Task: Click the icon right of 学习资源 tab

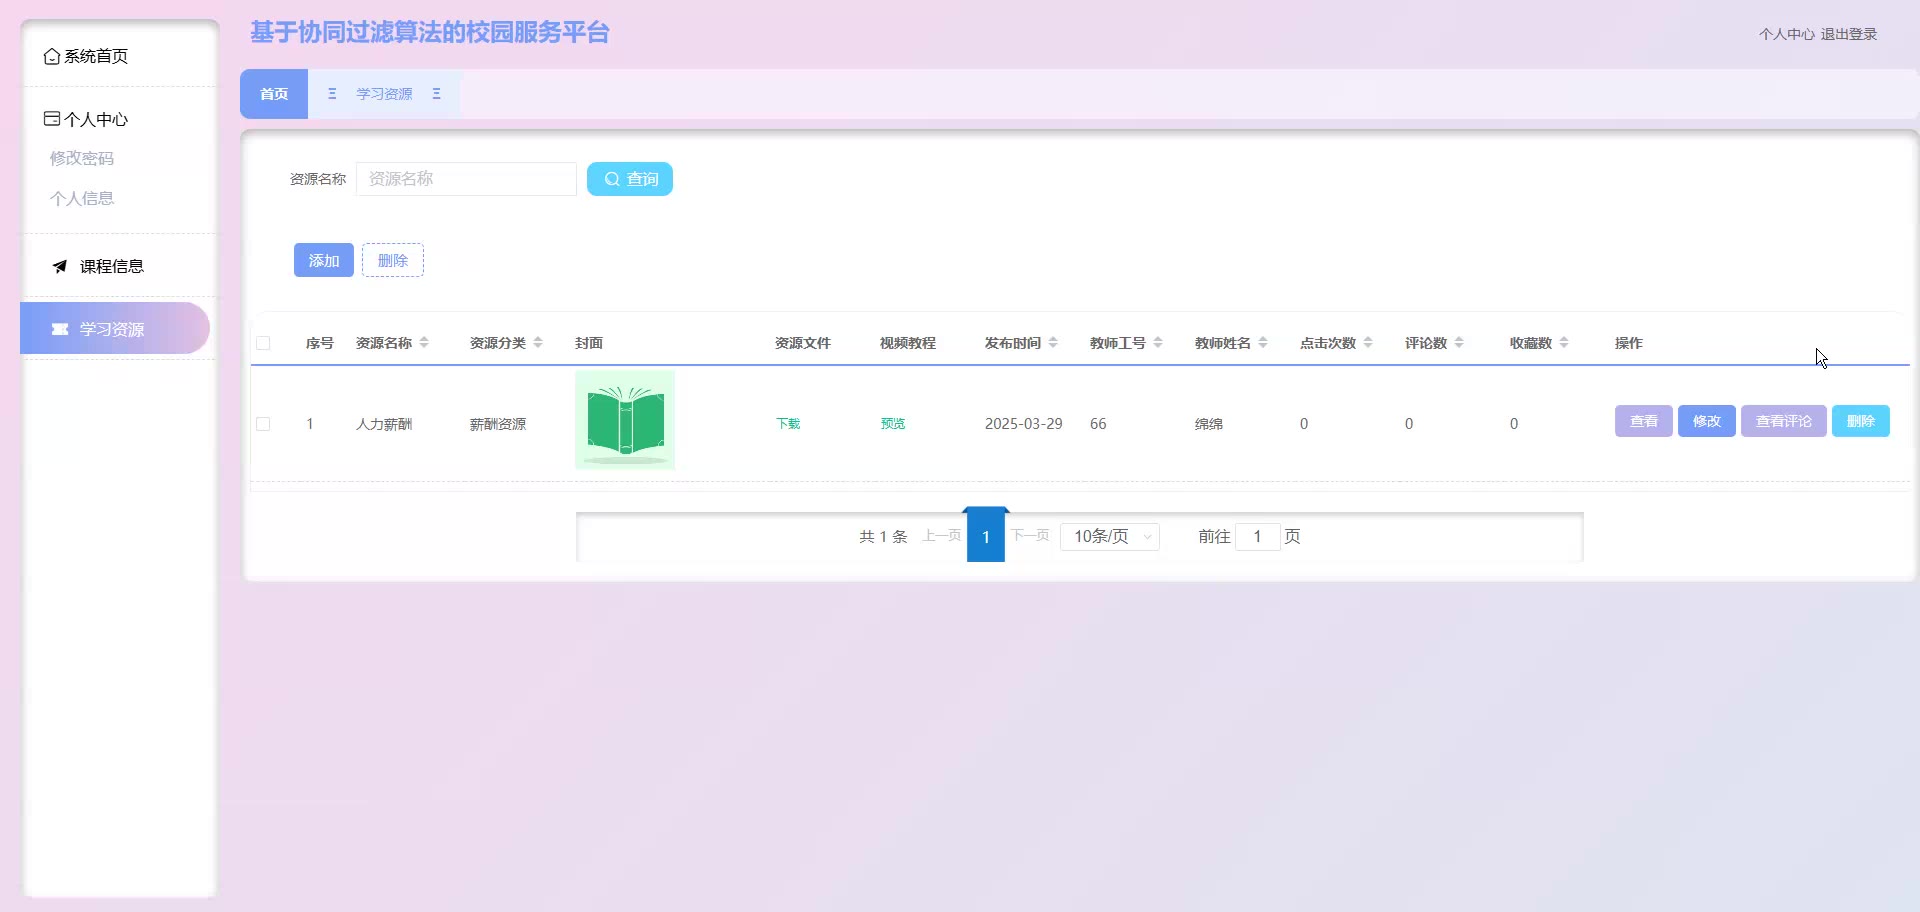Action: tap(437, 94)
